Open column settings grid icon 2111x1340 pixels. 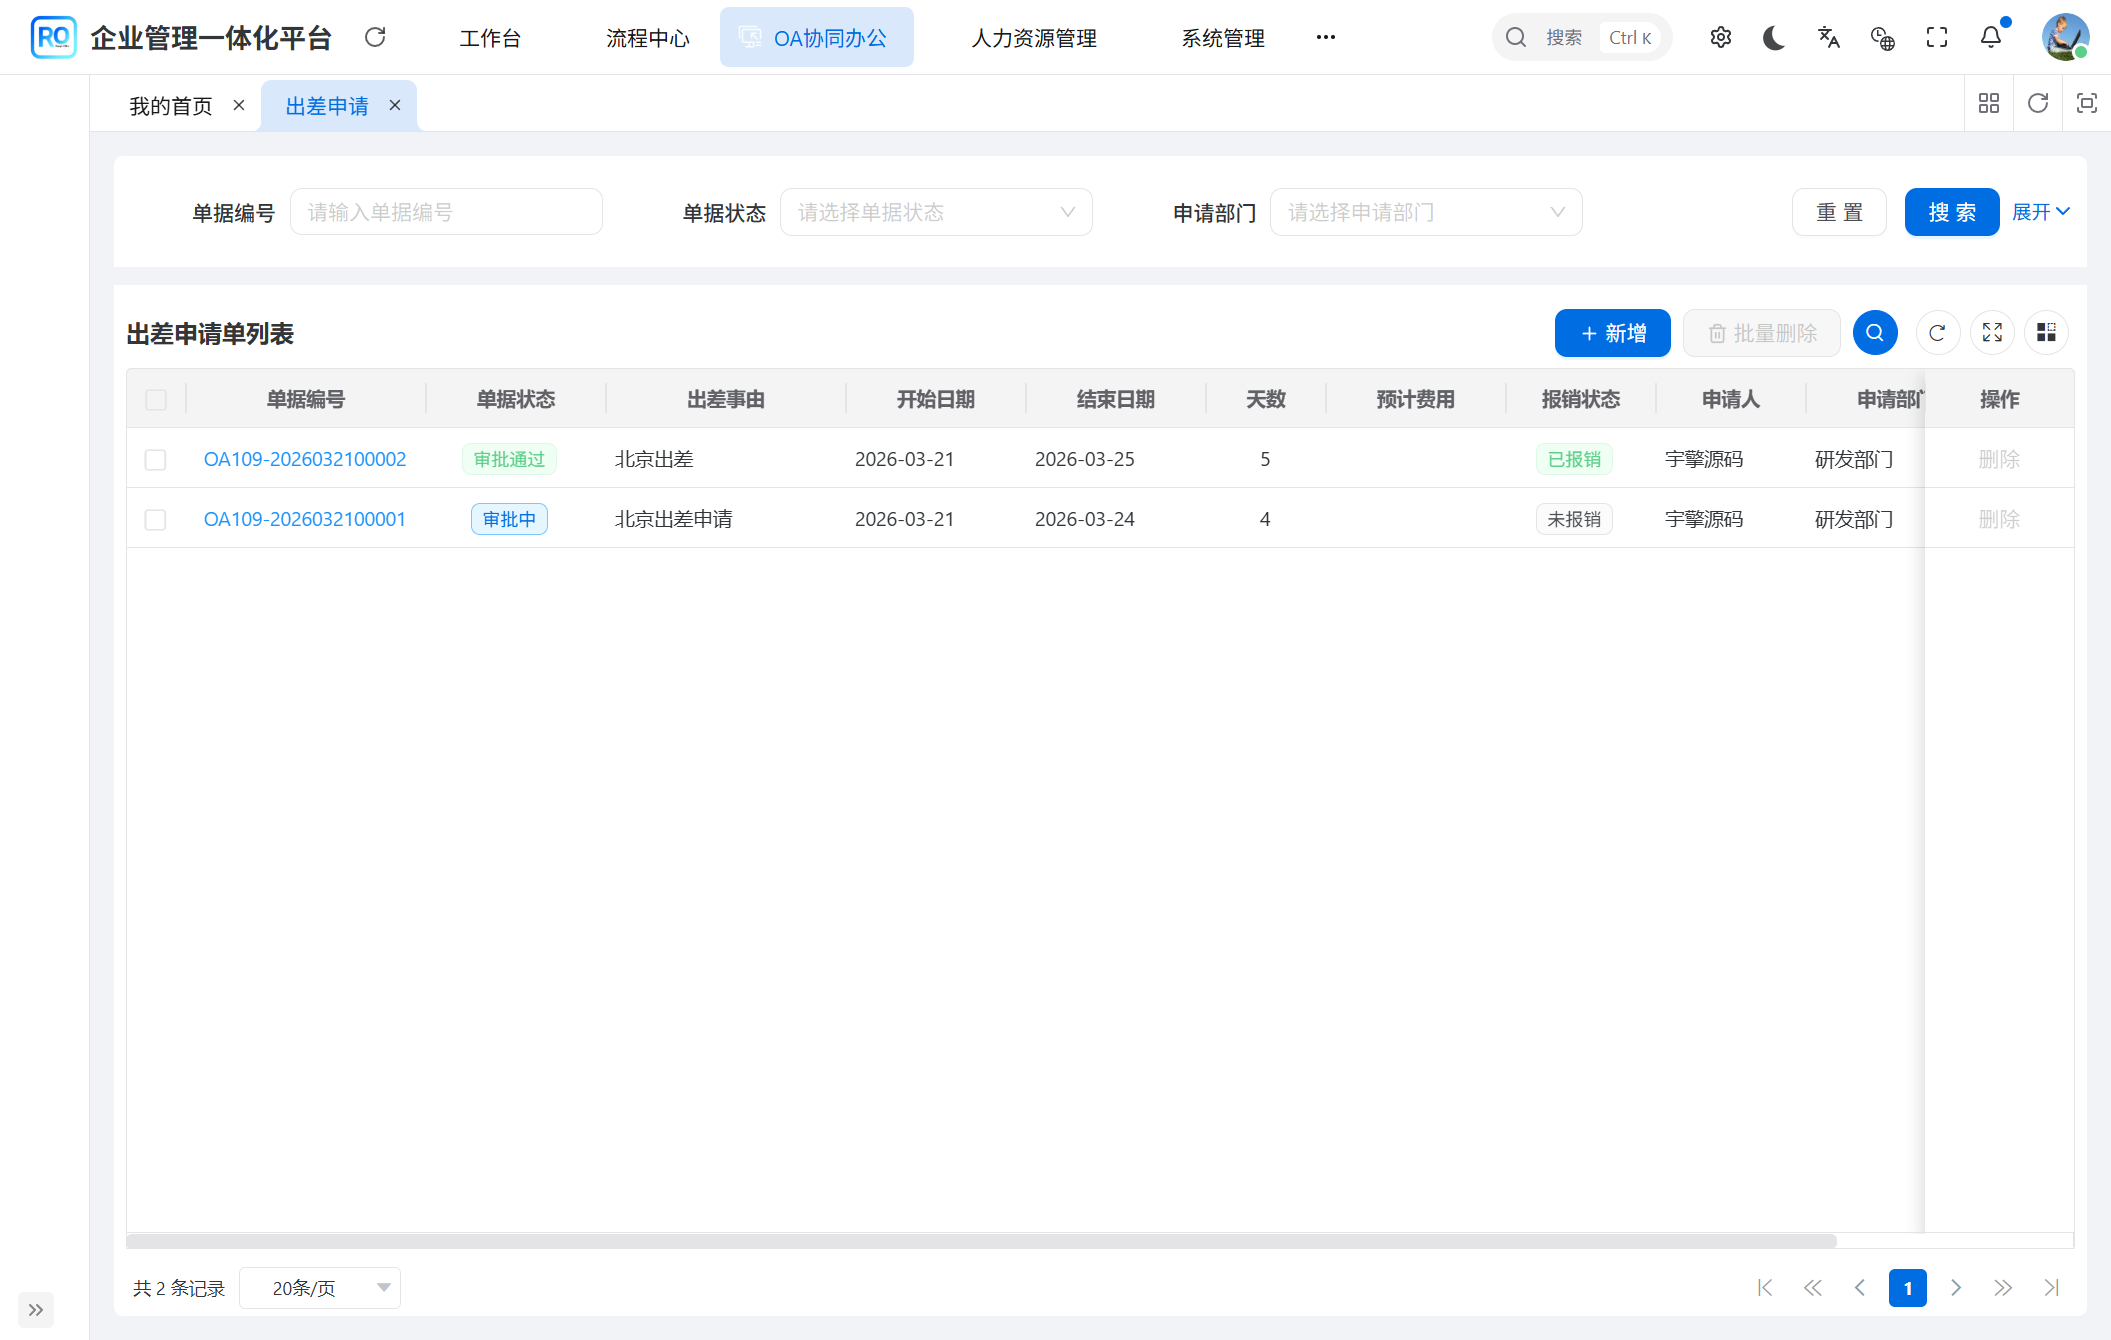[2046, 333]
